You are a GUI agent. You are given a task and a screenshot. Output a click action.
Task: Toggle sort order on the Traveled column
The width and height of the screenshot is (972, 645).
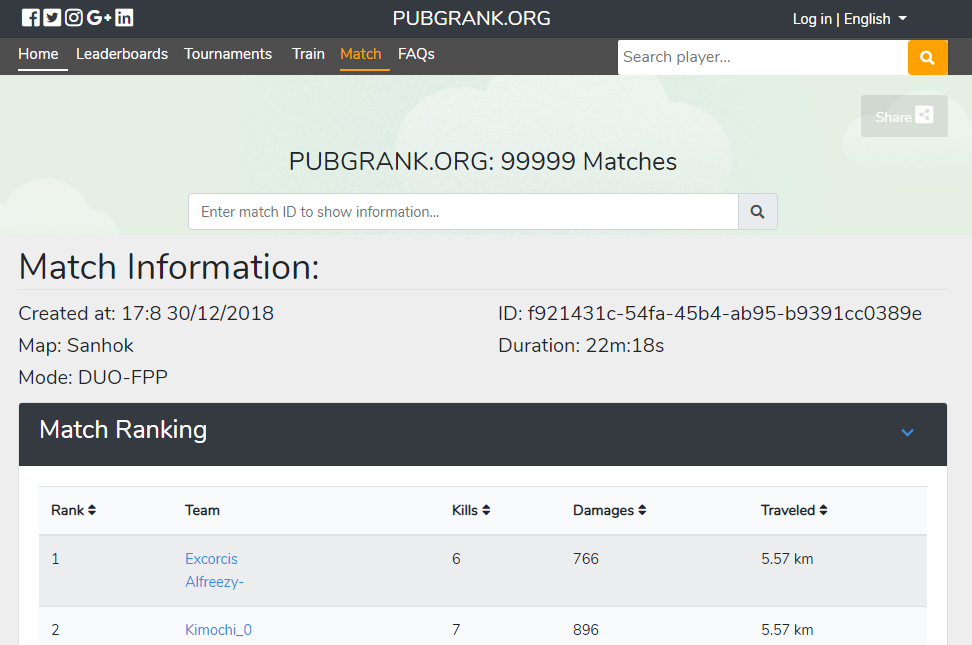(823, 510)
